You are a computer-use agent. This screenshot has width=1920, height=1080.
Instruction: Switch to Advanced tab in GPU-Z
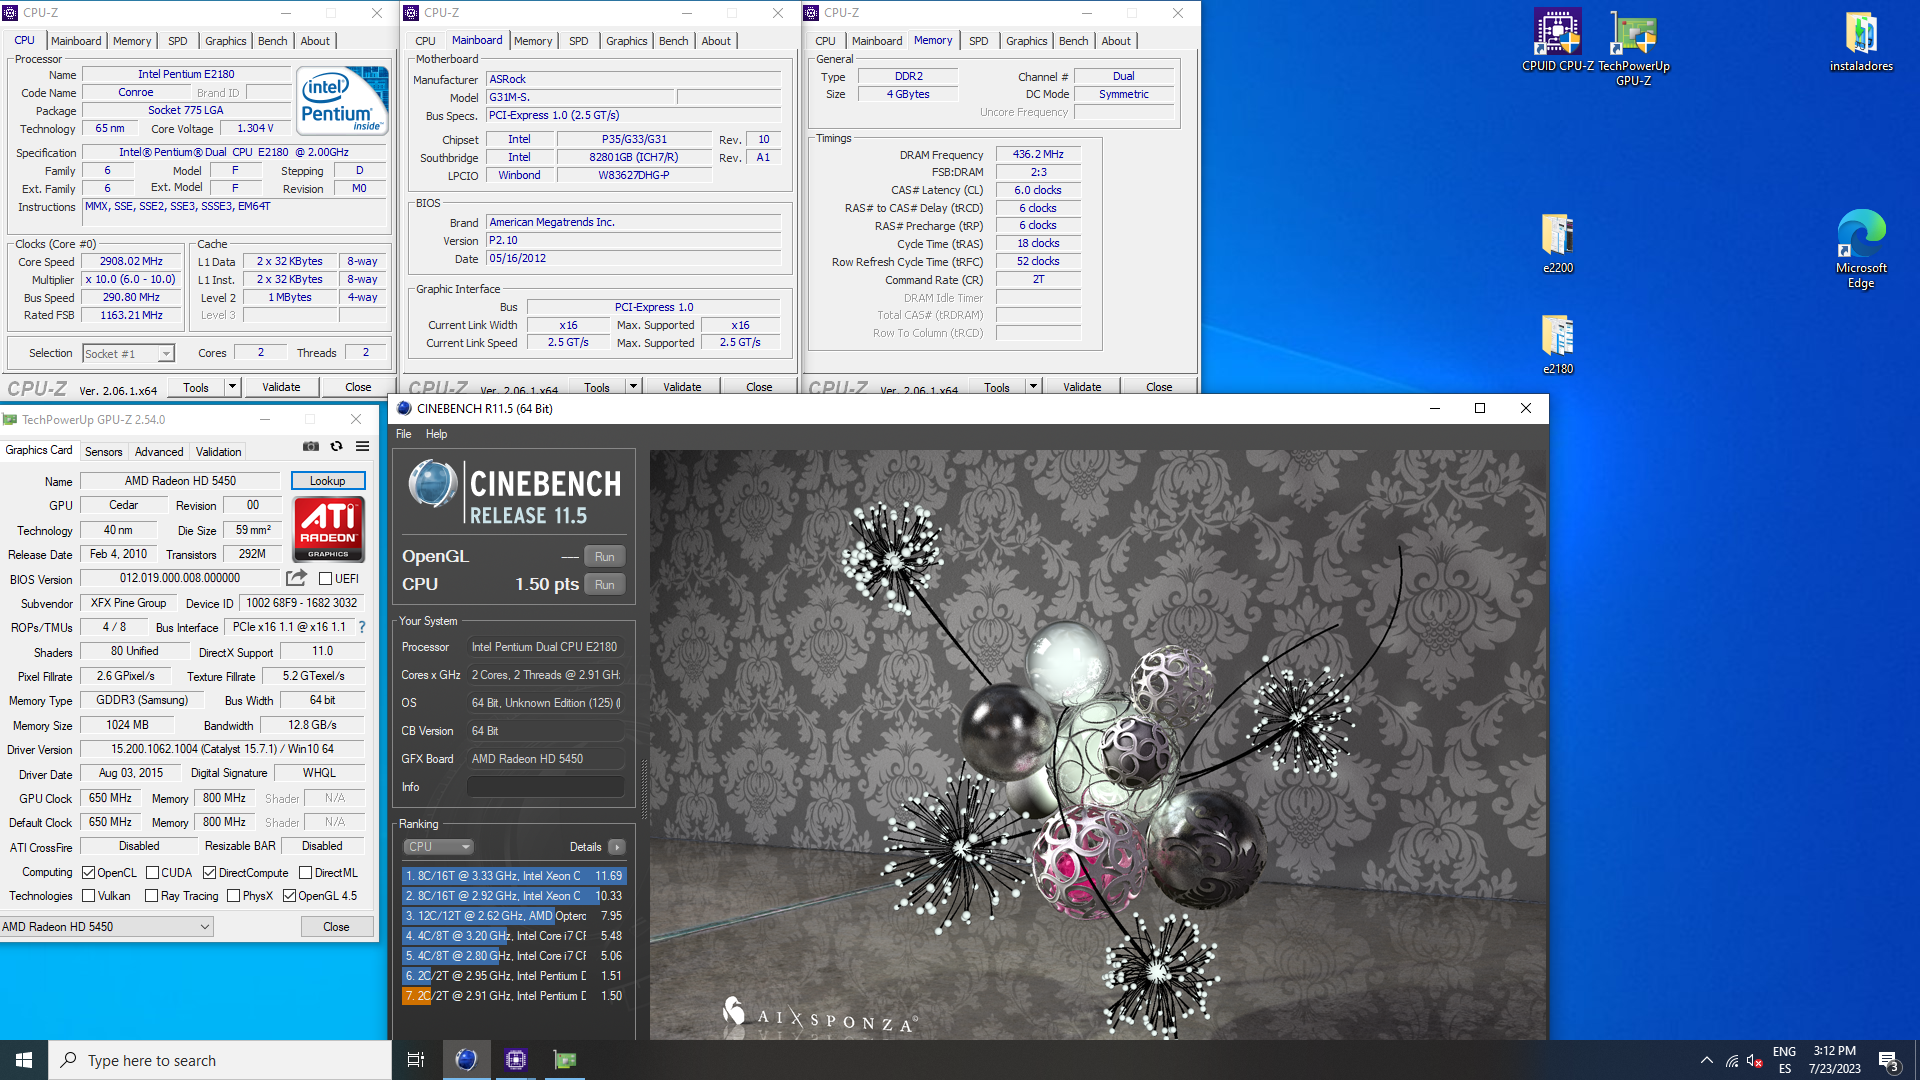(x=159, y=452)
